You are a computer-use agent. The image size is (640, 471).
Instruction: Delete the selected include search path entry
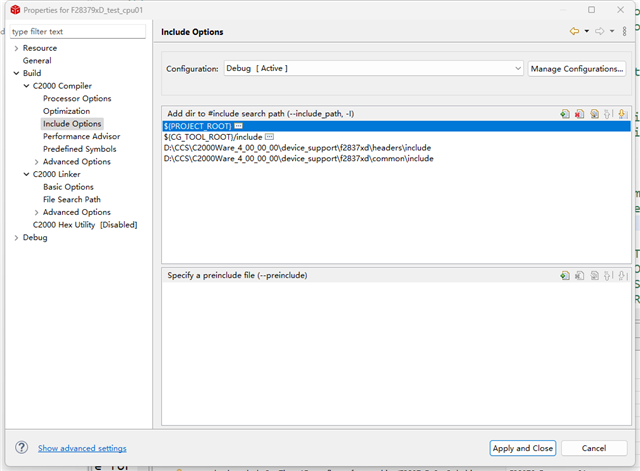pos(579,114)
